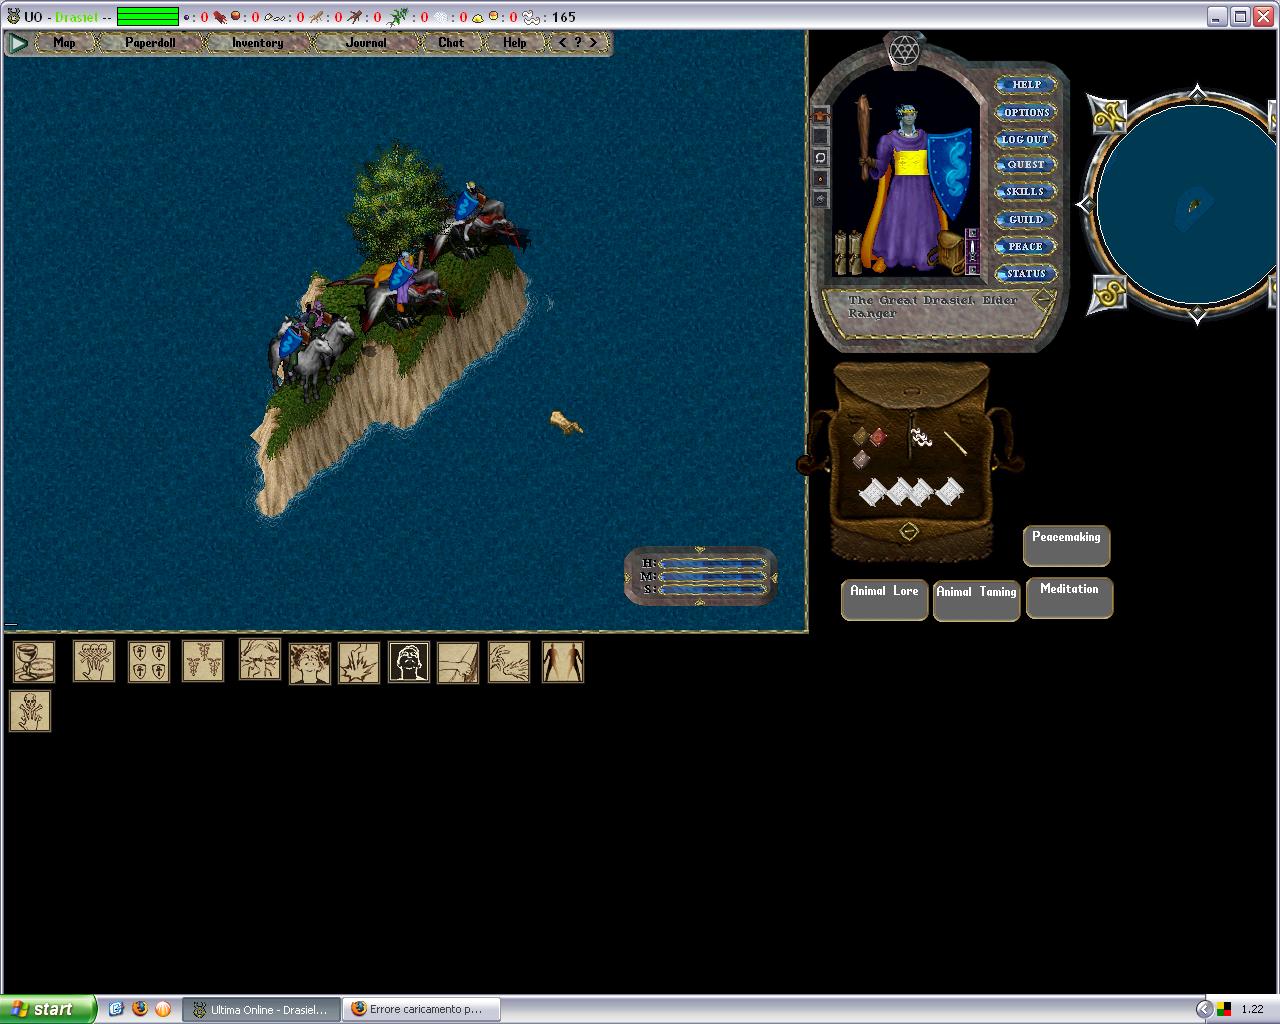Click the stamina bar in the status gump
Viewport: 1280px width, 1024px height.
712,590
